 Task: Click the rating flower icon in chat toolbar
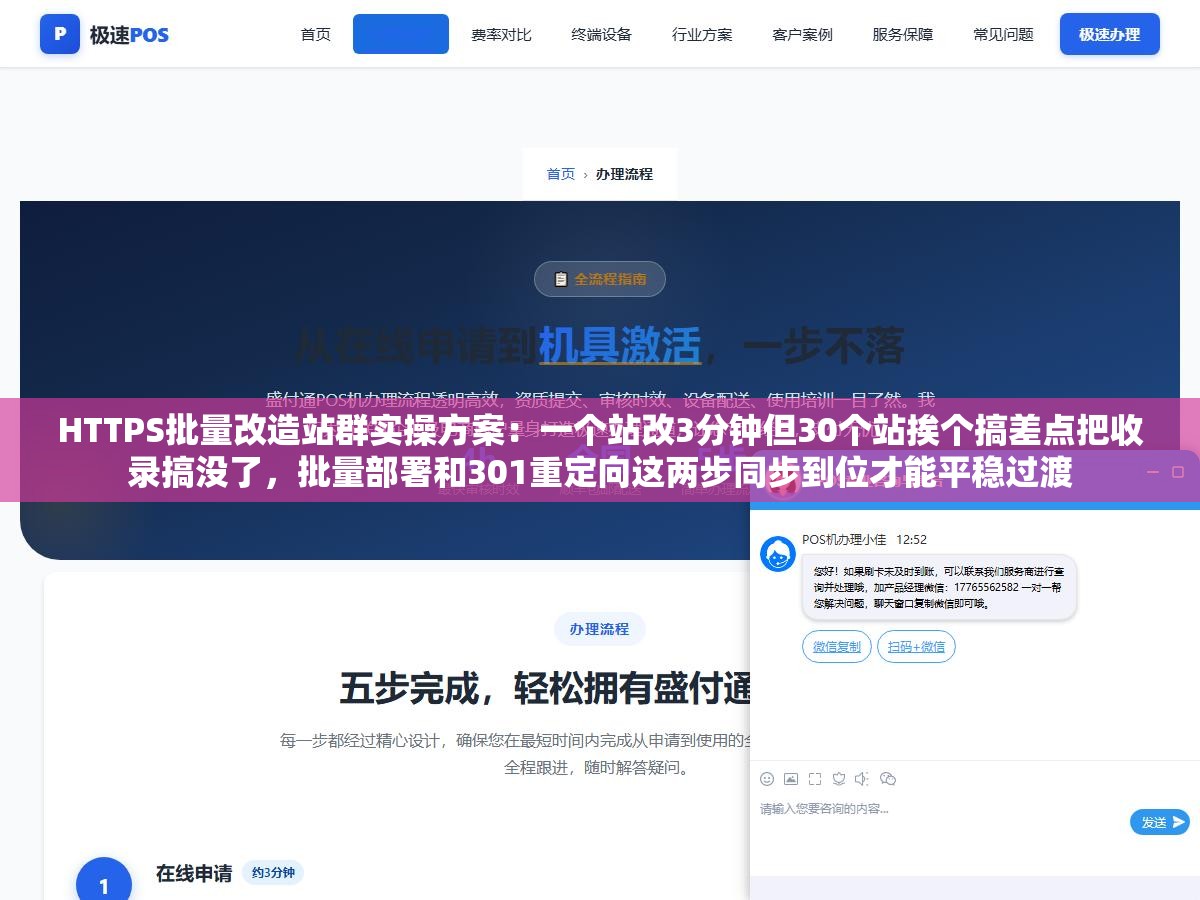click(x=839, y=779)
